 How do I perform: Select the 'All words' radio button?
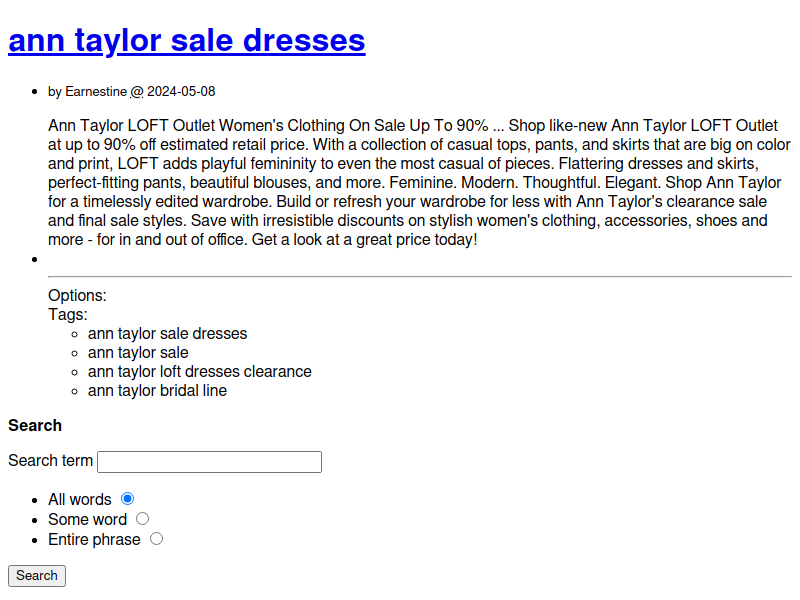click(128, 498)
